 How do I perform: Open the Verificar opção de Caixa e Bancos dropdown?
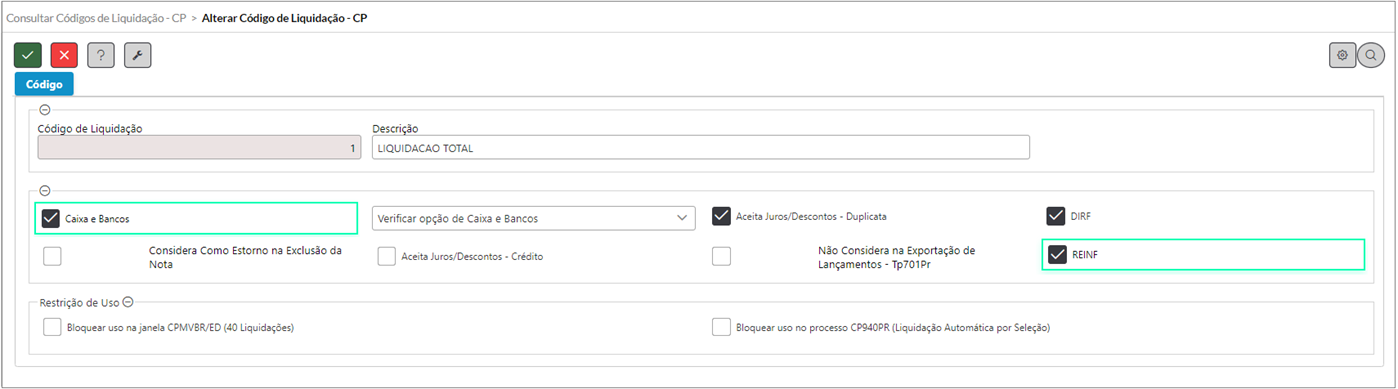[x=533, y=218]
